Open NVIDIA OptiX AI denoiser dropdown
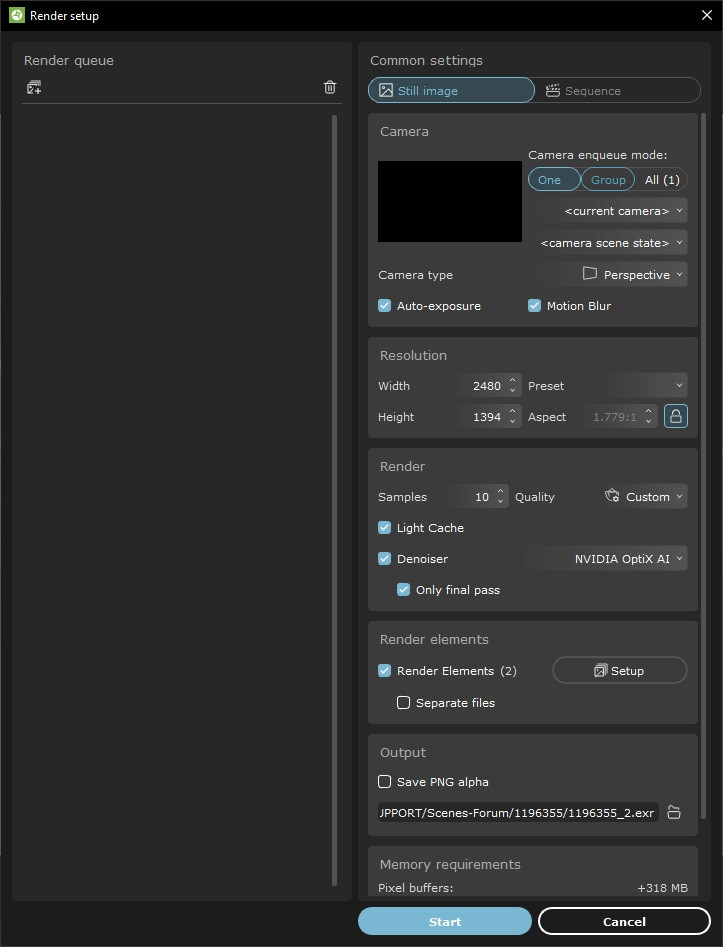723x947 pixels. tap(606, 559)
